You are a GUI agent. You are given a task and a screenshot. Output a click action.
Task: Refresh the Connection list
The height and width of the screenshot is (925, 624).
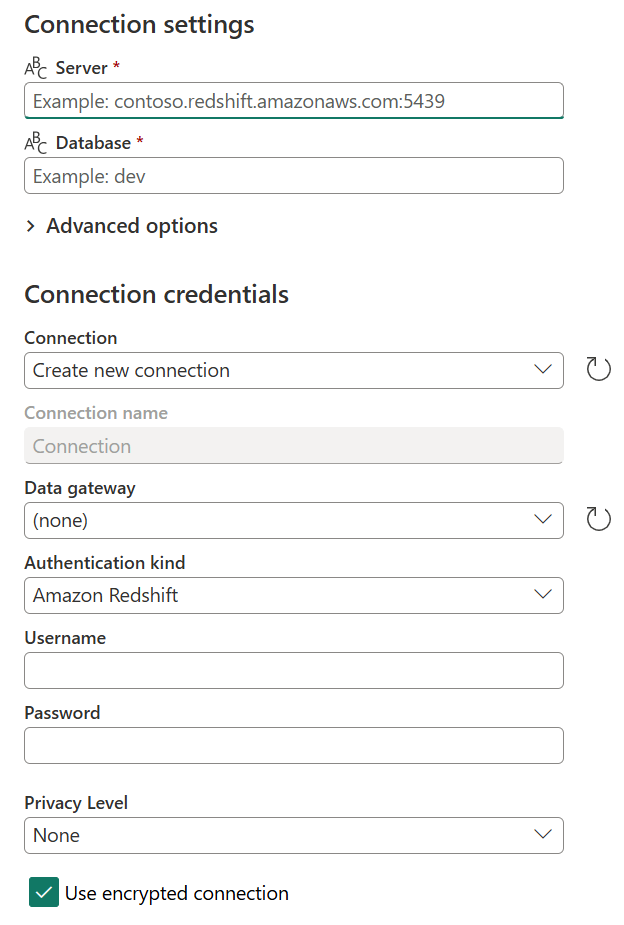point(598,369)
